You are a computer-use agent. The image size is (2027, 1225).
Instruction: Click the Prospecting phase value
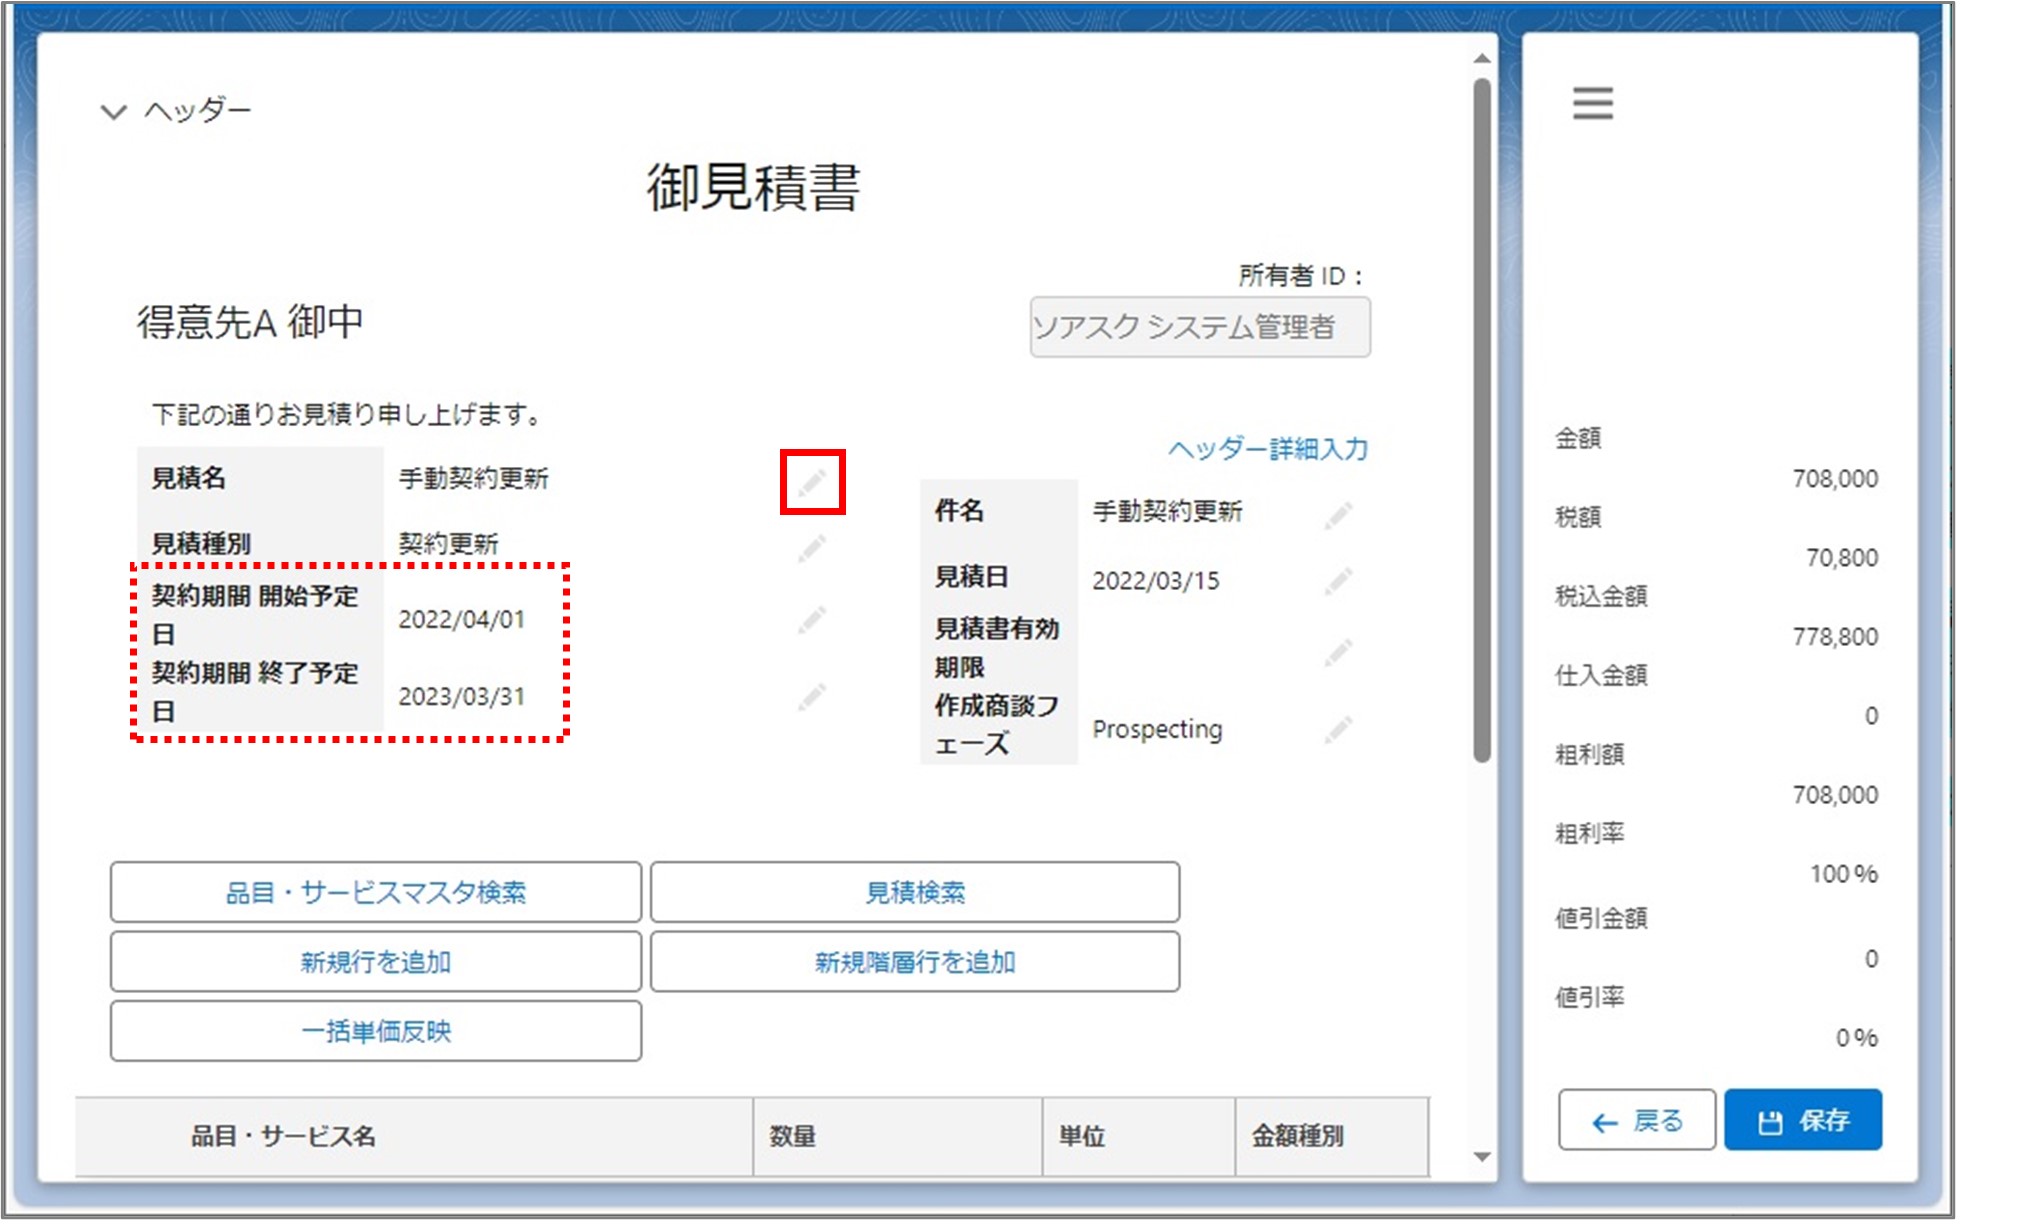[1157, 730]
